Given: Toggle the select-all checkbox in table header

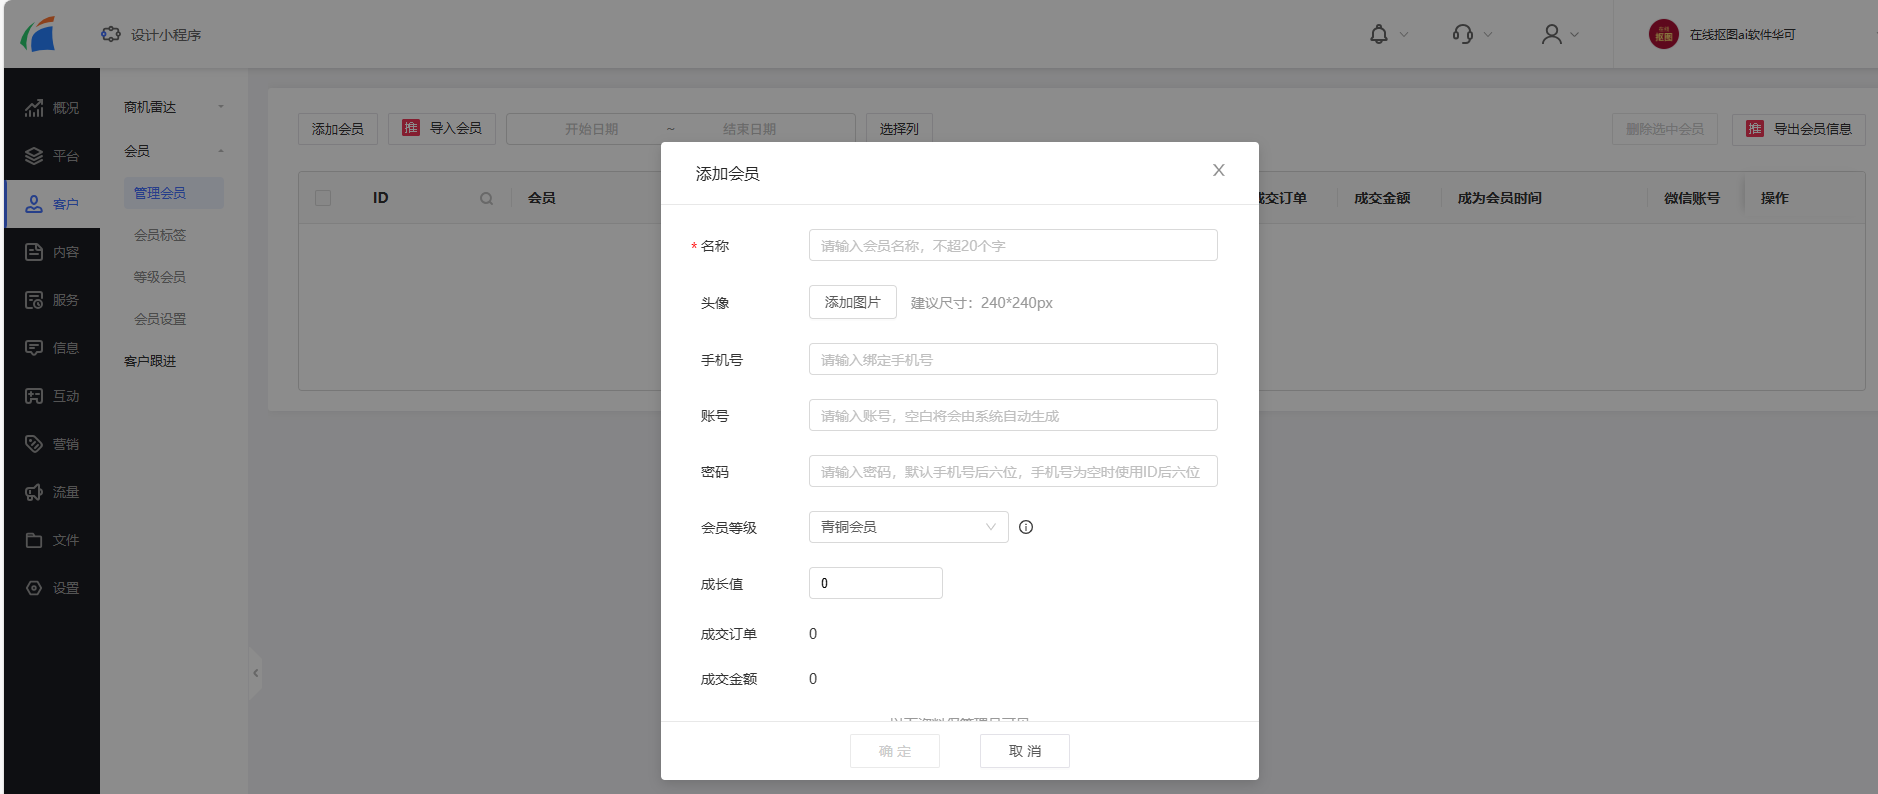Looking at the screenshot, I should [x=323, y=198].
